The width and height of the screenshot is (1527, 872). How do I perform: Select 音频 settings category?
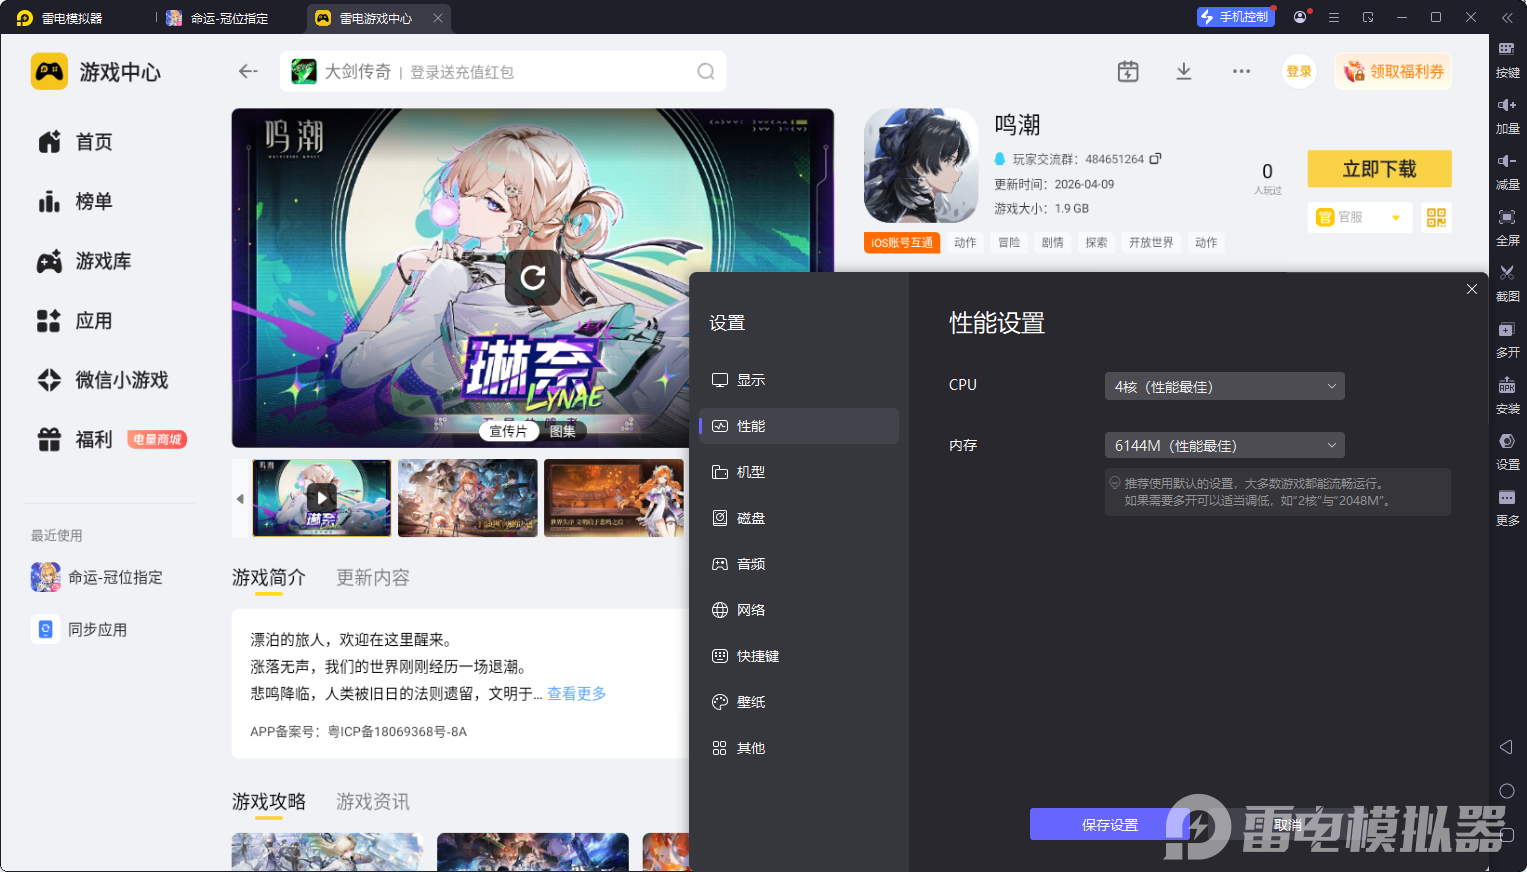(799, 564)
